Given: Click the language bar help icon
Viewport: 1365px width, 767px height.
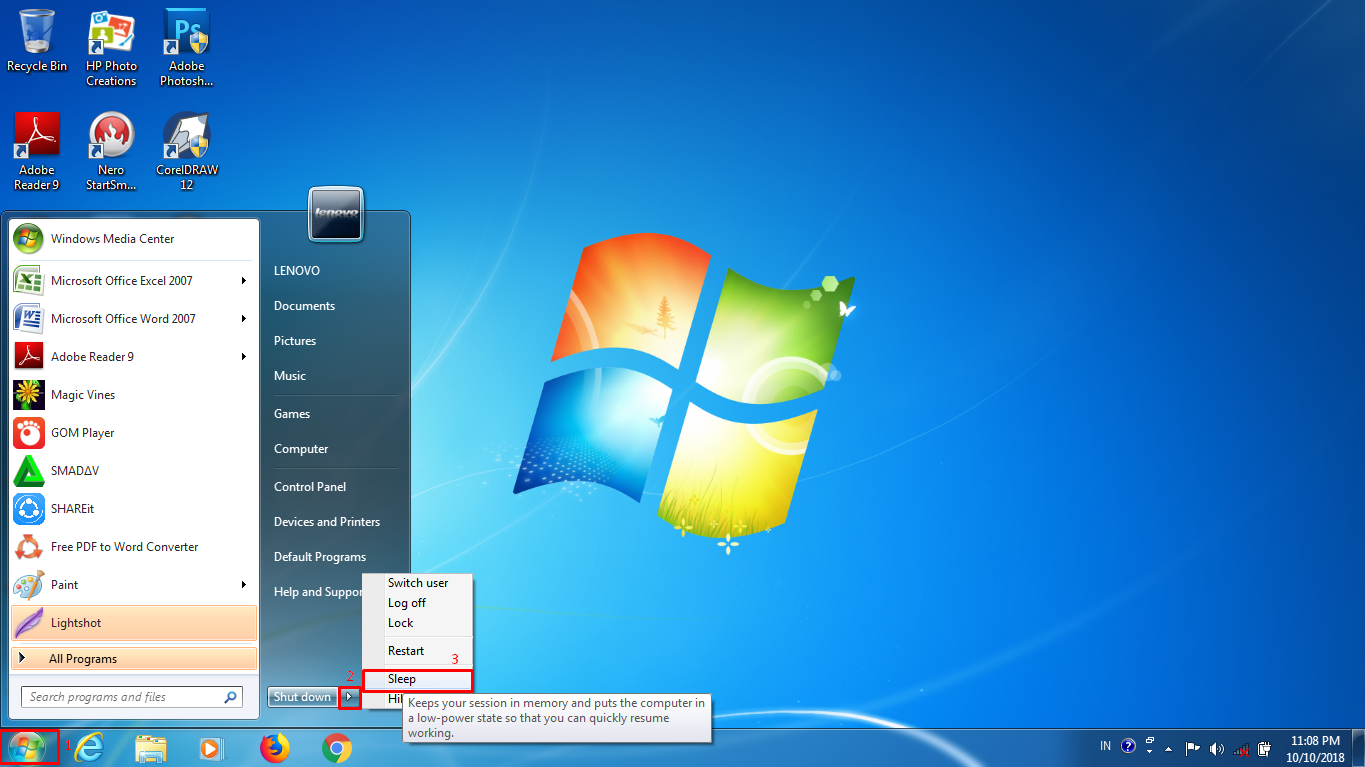Looking at the screenshot, I should click(x=1128, y=746).
